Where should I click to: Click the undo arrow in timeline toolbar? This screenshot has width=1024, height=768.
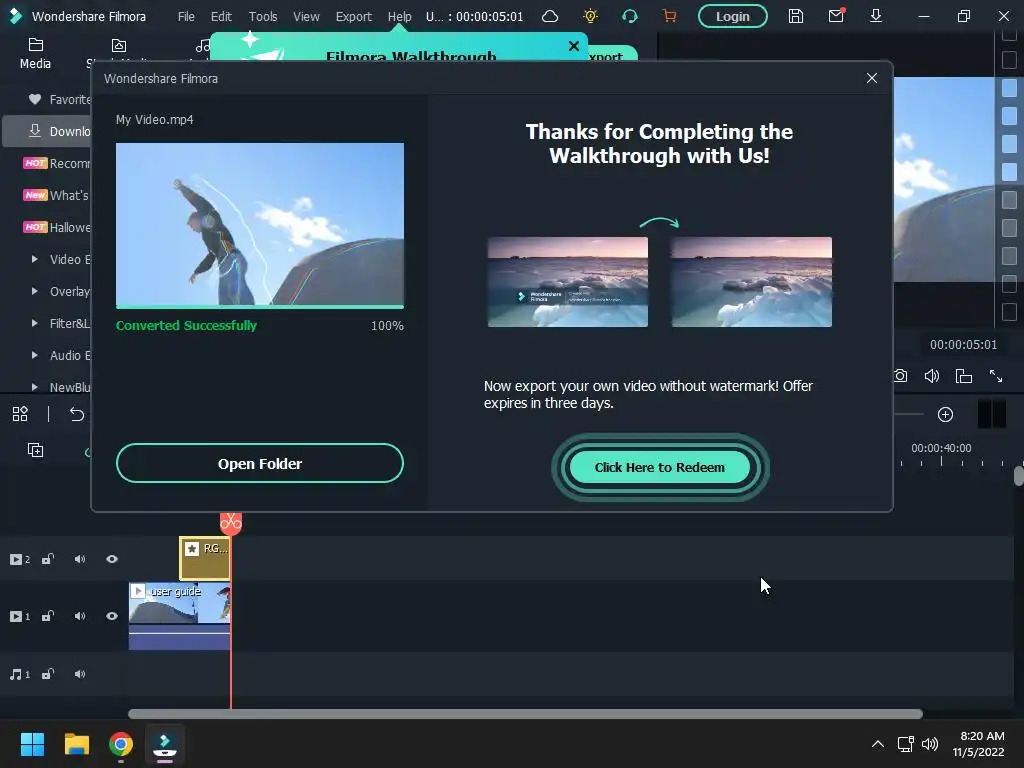pyautogui.click(x=76, y=414)
